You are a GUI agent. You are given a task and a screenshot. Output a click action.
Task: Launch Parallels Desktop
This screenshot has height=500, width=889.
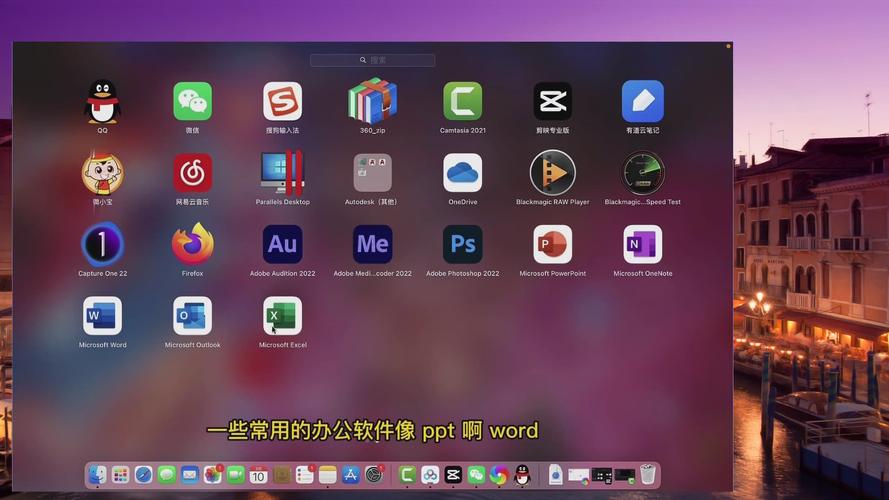pyautogui.click(x=282, y=173)
